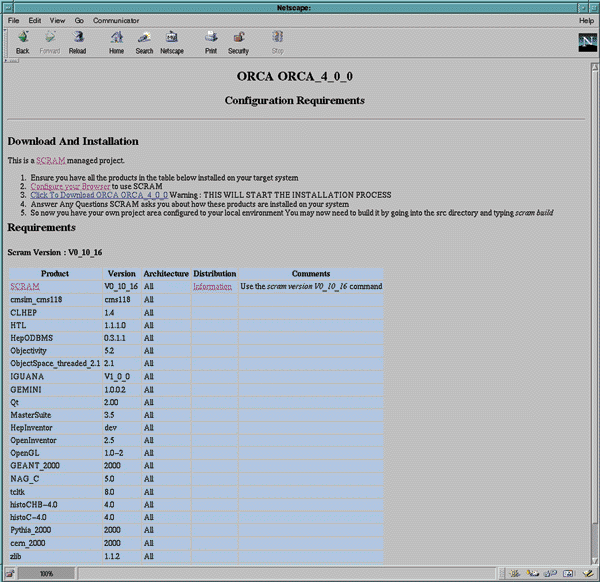Go to Home via toolbar icon
Viewport: 600px width, 582px height.
coord(117,41)
